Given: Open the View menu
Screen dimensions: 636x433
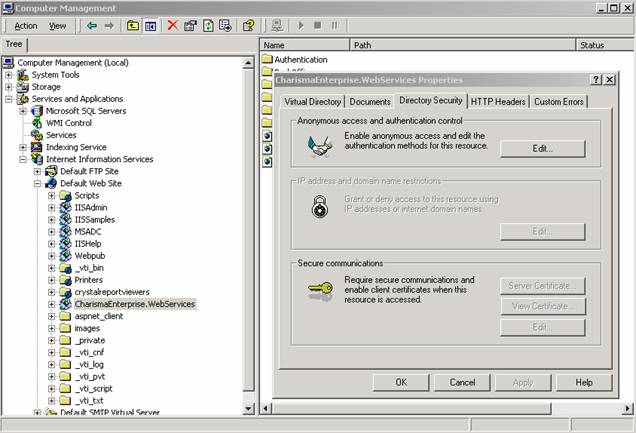Looking at the screenshot, I should (x=57, y=26).
